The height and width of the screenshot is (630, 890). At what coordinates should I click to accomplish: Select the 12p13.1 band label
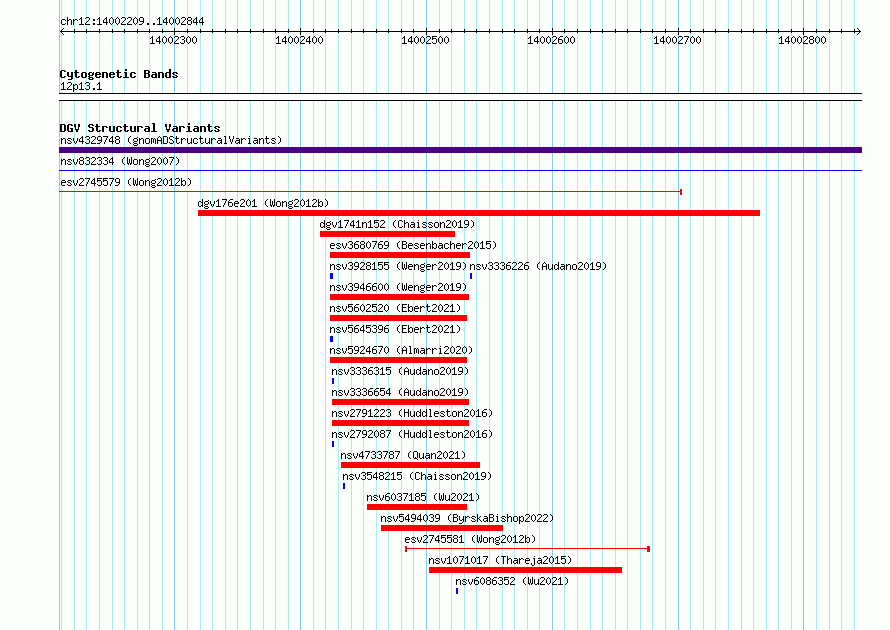[81, 86]
